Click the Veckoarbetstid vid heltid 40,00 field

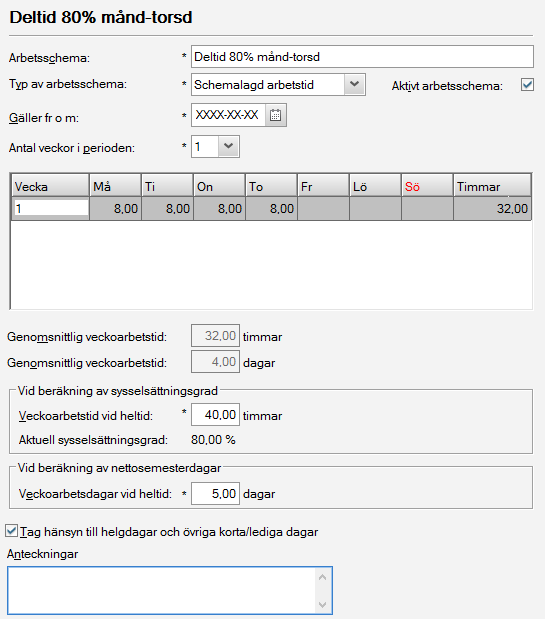pyautogui.click(x=215, y=415)
